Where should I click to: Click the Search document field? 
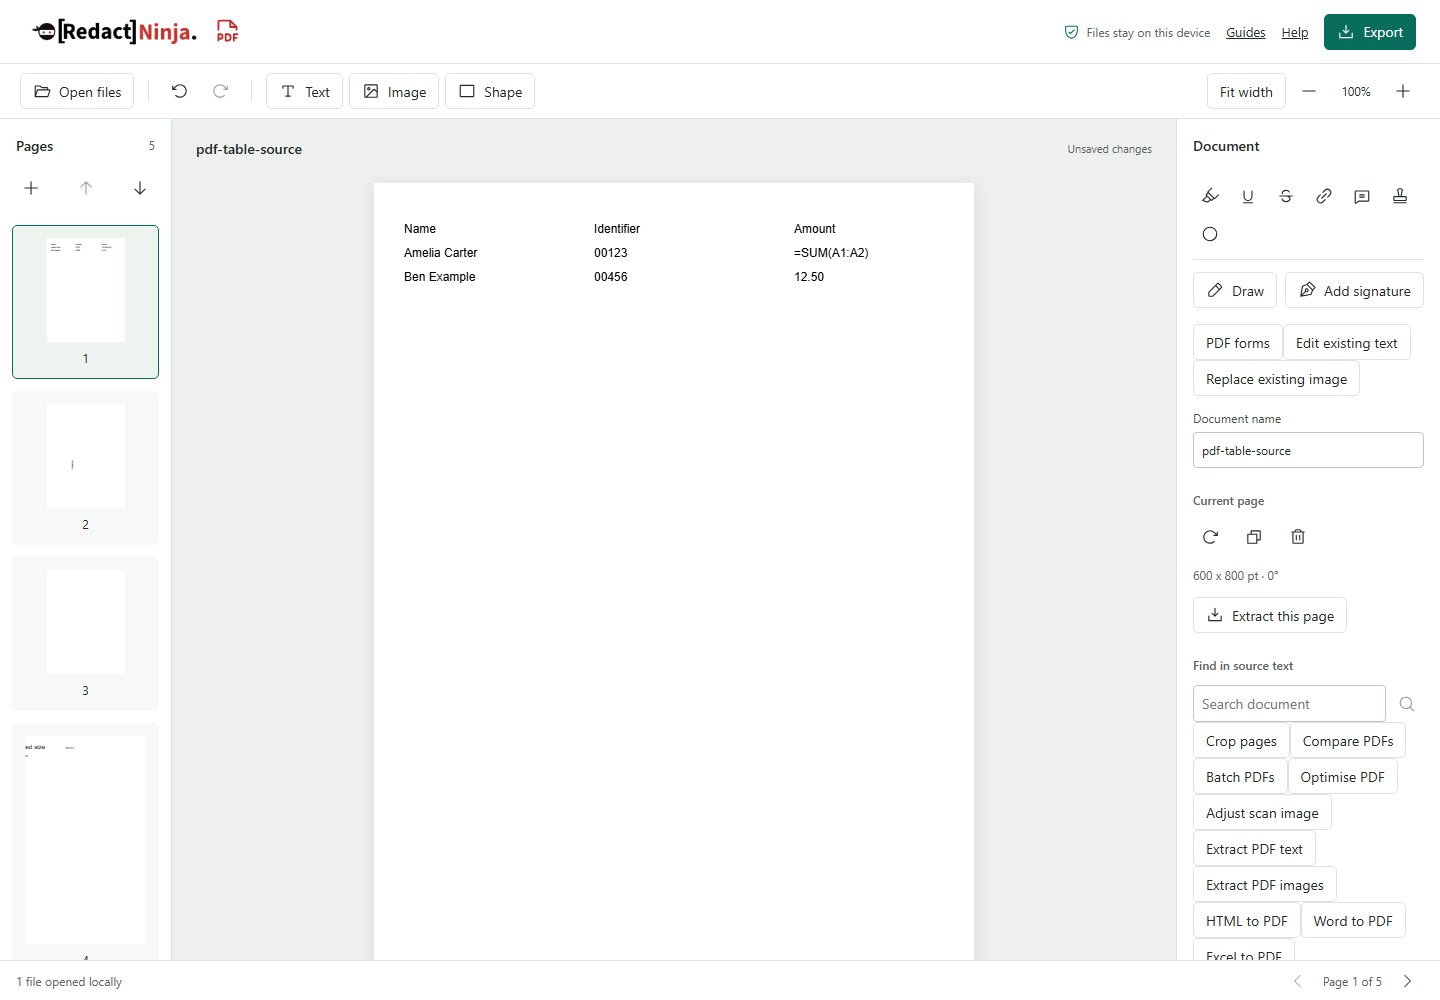click(x=1289, y=703)
